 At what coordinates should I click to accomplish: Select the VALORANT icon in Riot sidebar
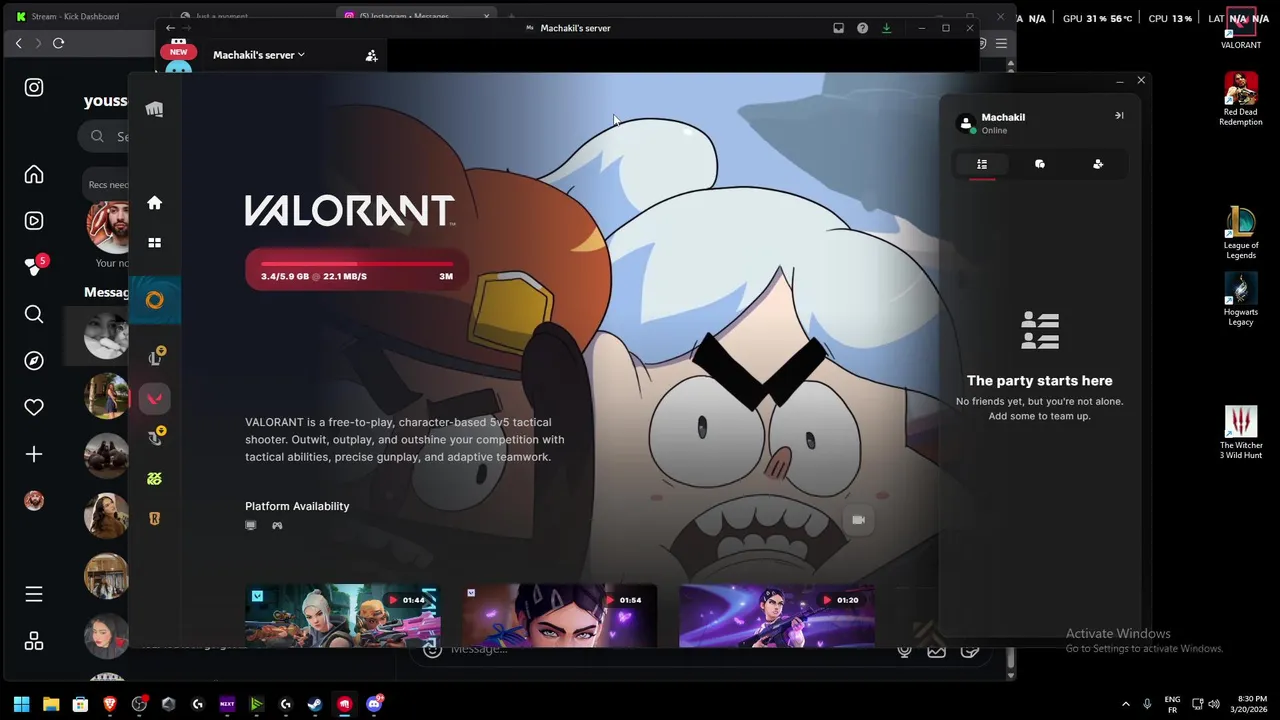pyautogui.click(x=155, y=398)
